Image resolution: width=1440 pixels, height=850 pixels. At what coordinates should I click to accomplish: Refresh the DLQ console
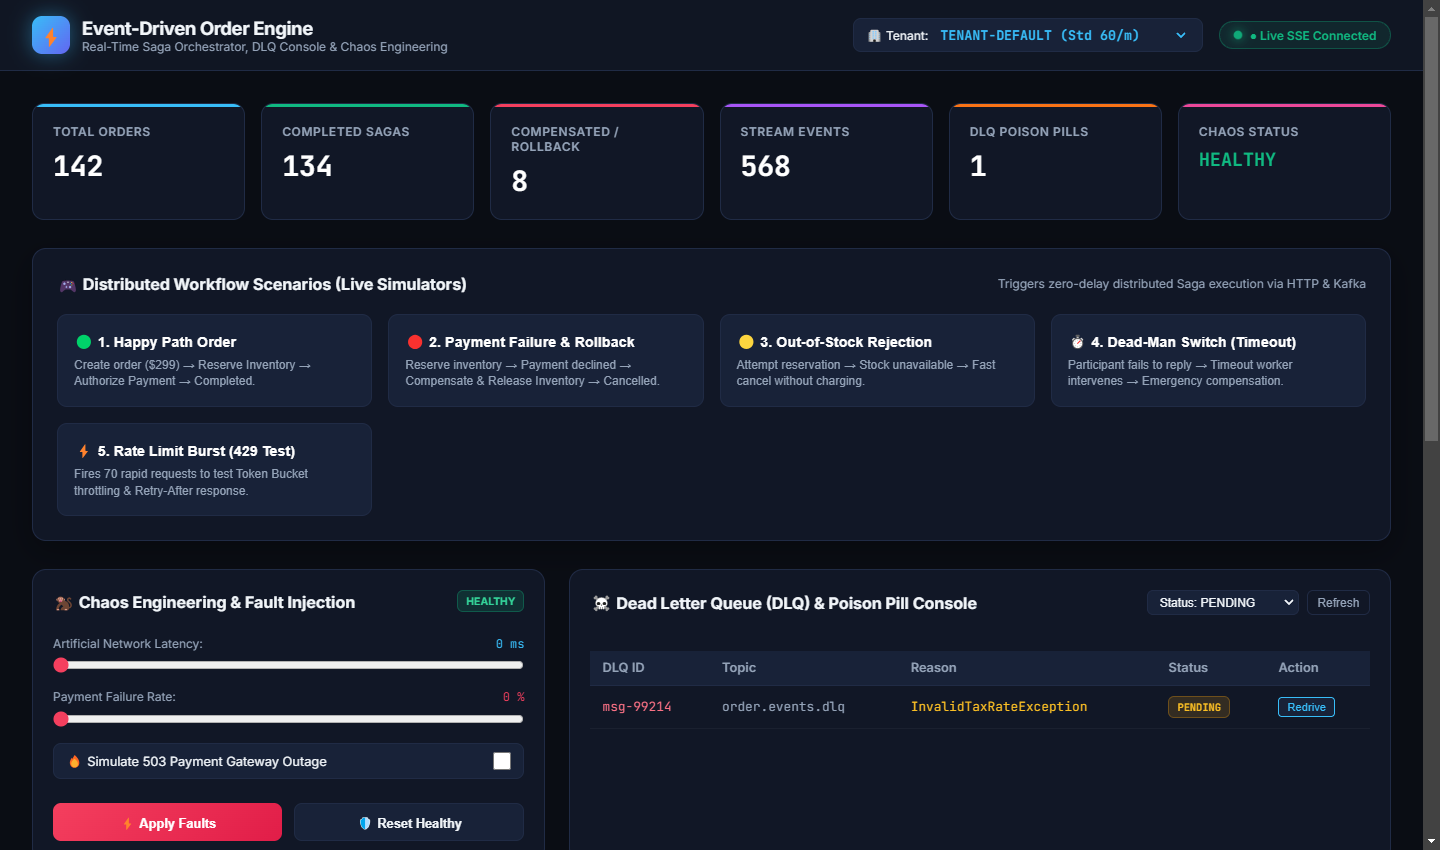[1338, 602]
